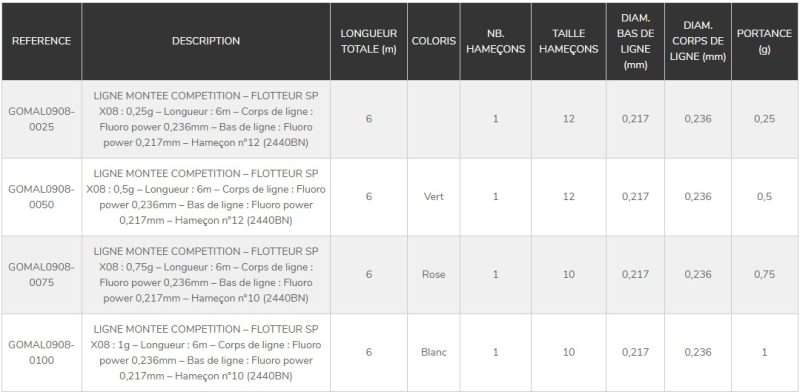Click the Vert coloris cell
The width and height of the screenshot is (800, 392).
[x=434, y=197]
